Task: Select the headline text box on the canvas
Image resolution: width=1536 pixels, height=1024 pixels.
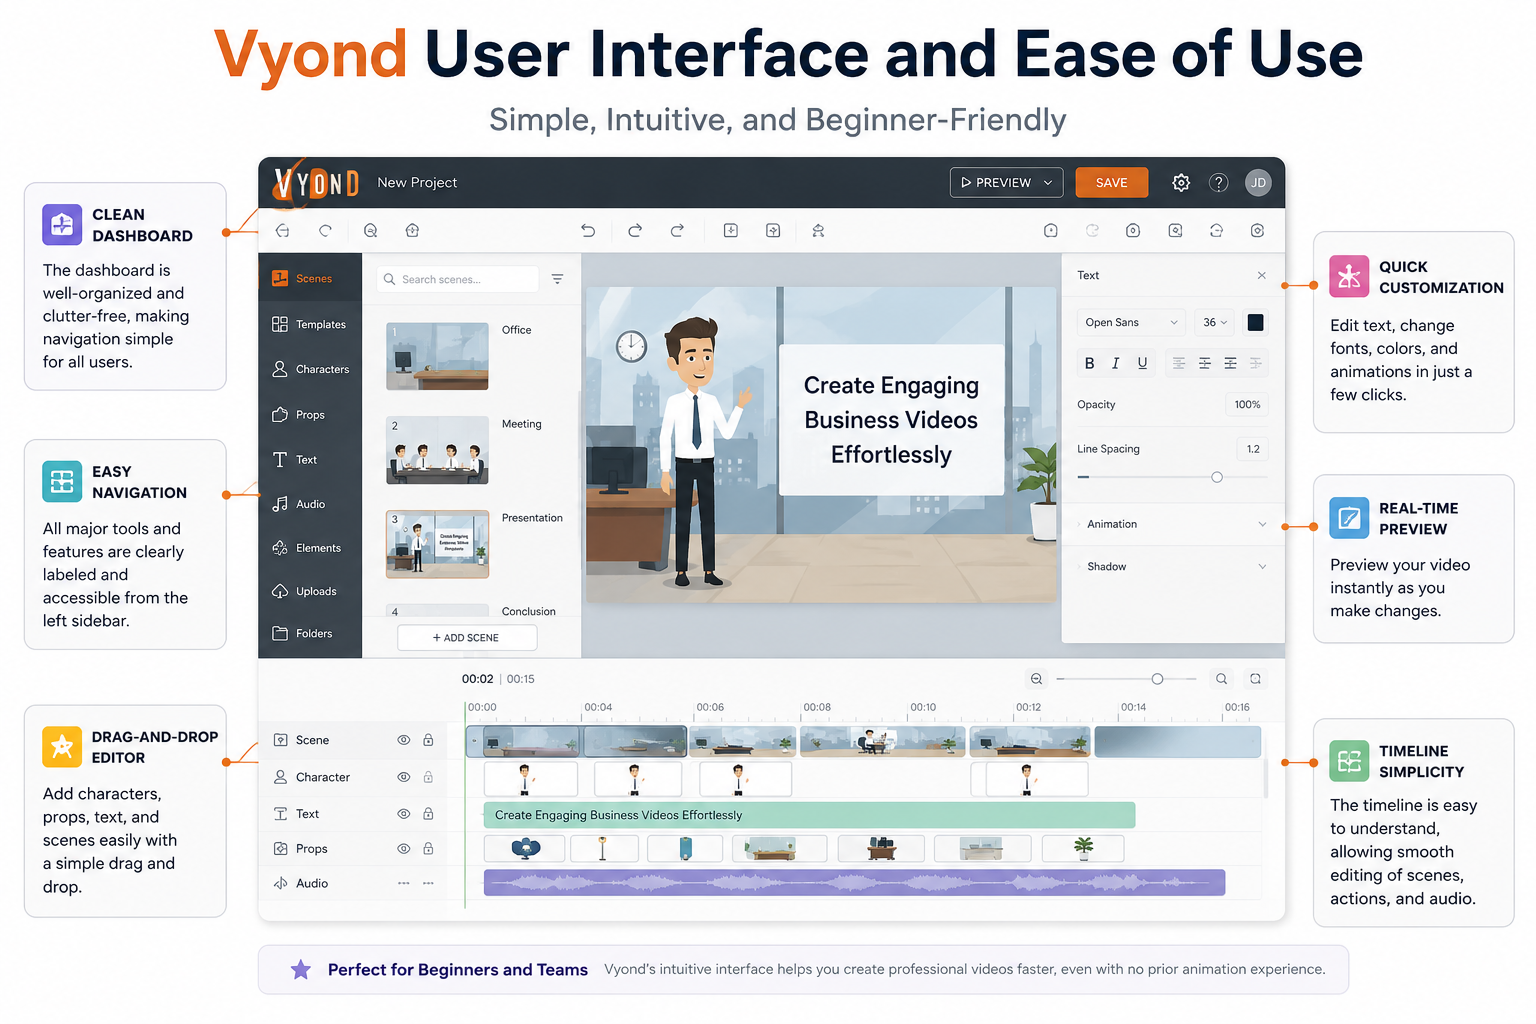Action: (x=891, y=420)
